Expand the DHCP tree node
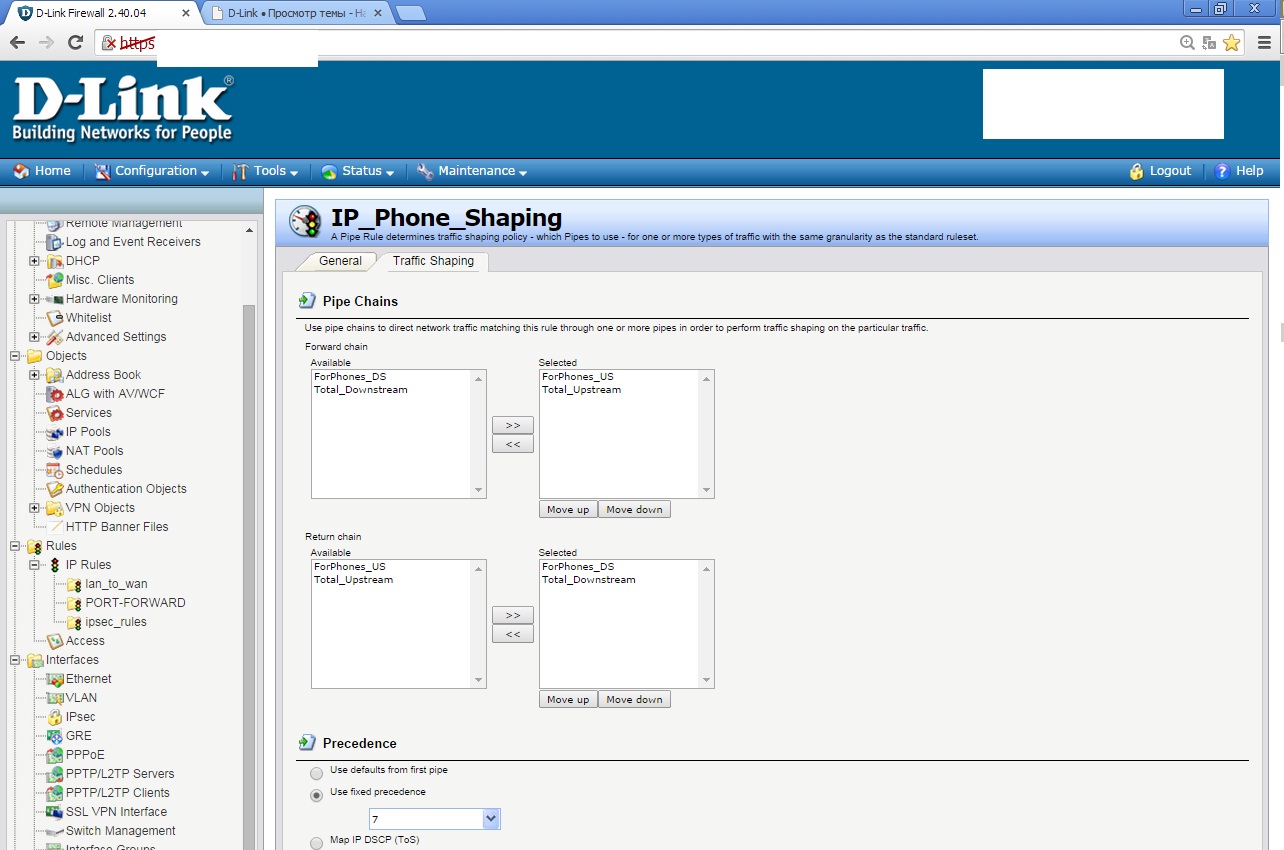 point(34,261)
